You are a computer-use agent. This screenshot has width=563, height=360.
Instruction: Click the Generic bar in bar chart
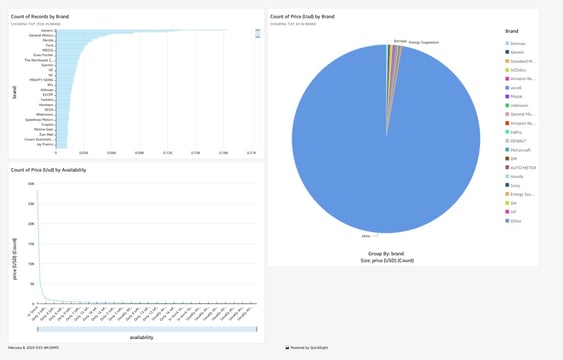[142, 30]
